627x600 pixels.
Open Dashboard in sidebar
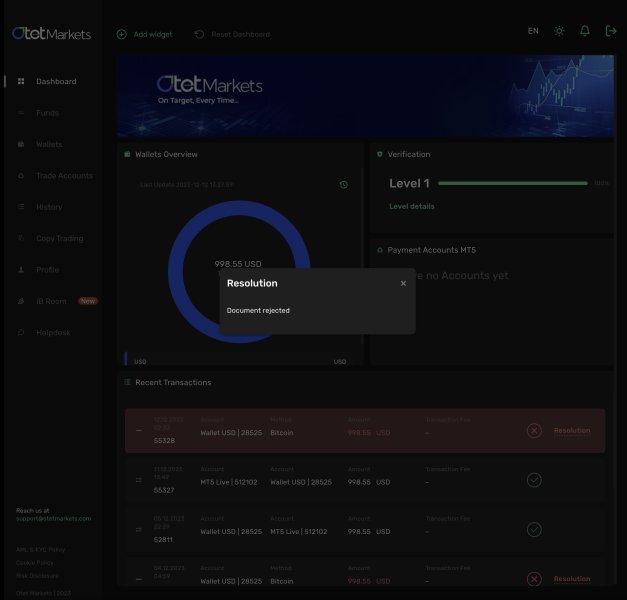[x=56, y=81]
